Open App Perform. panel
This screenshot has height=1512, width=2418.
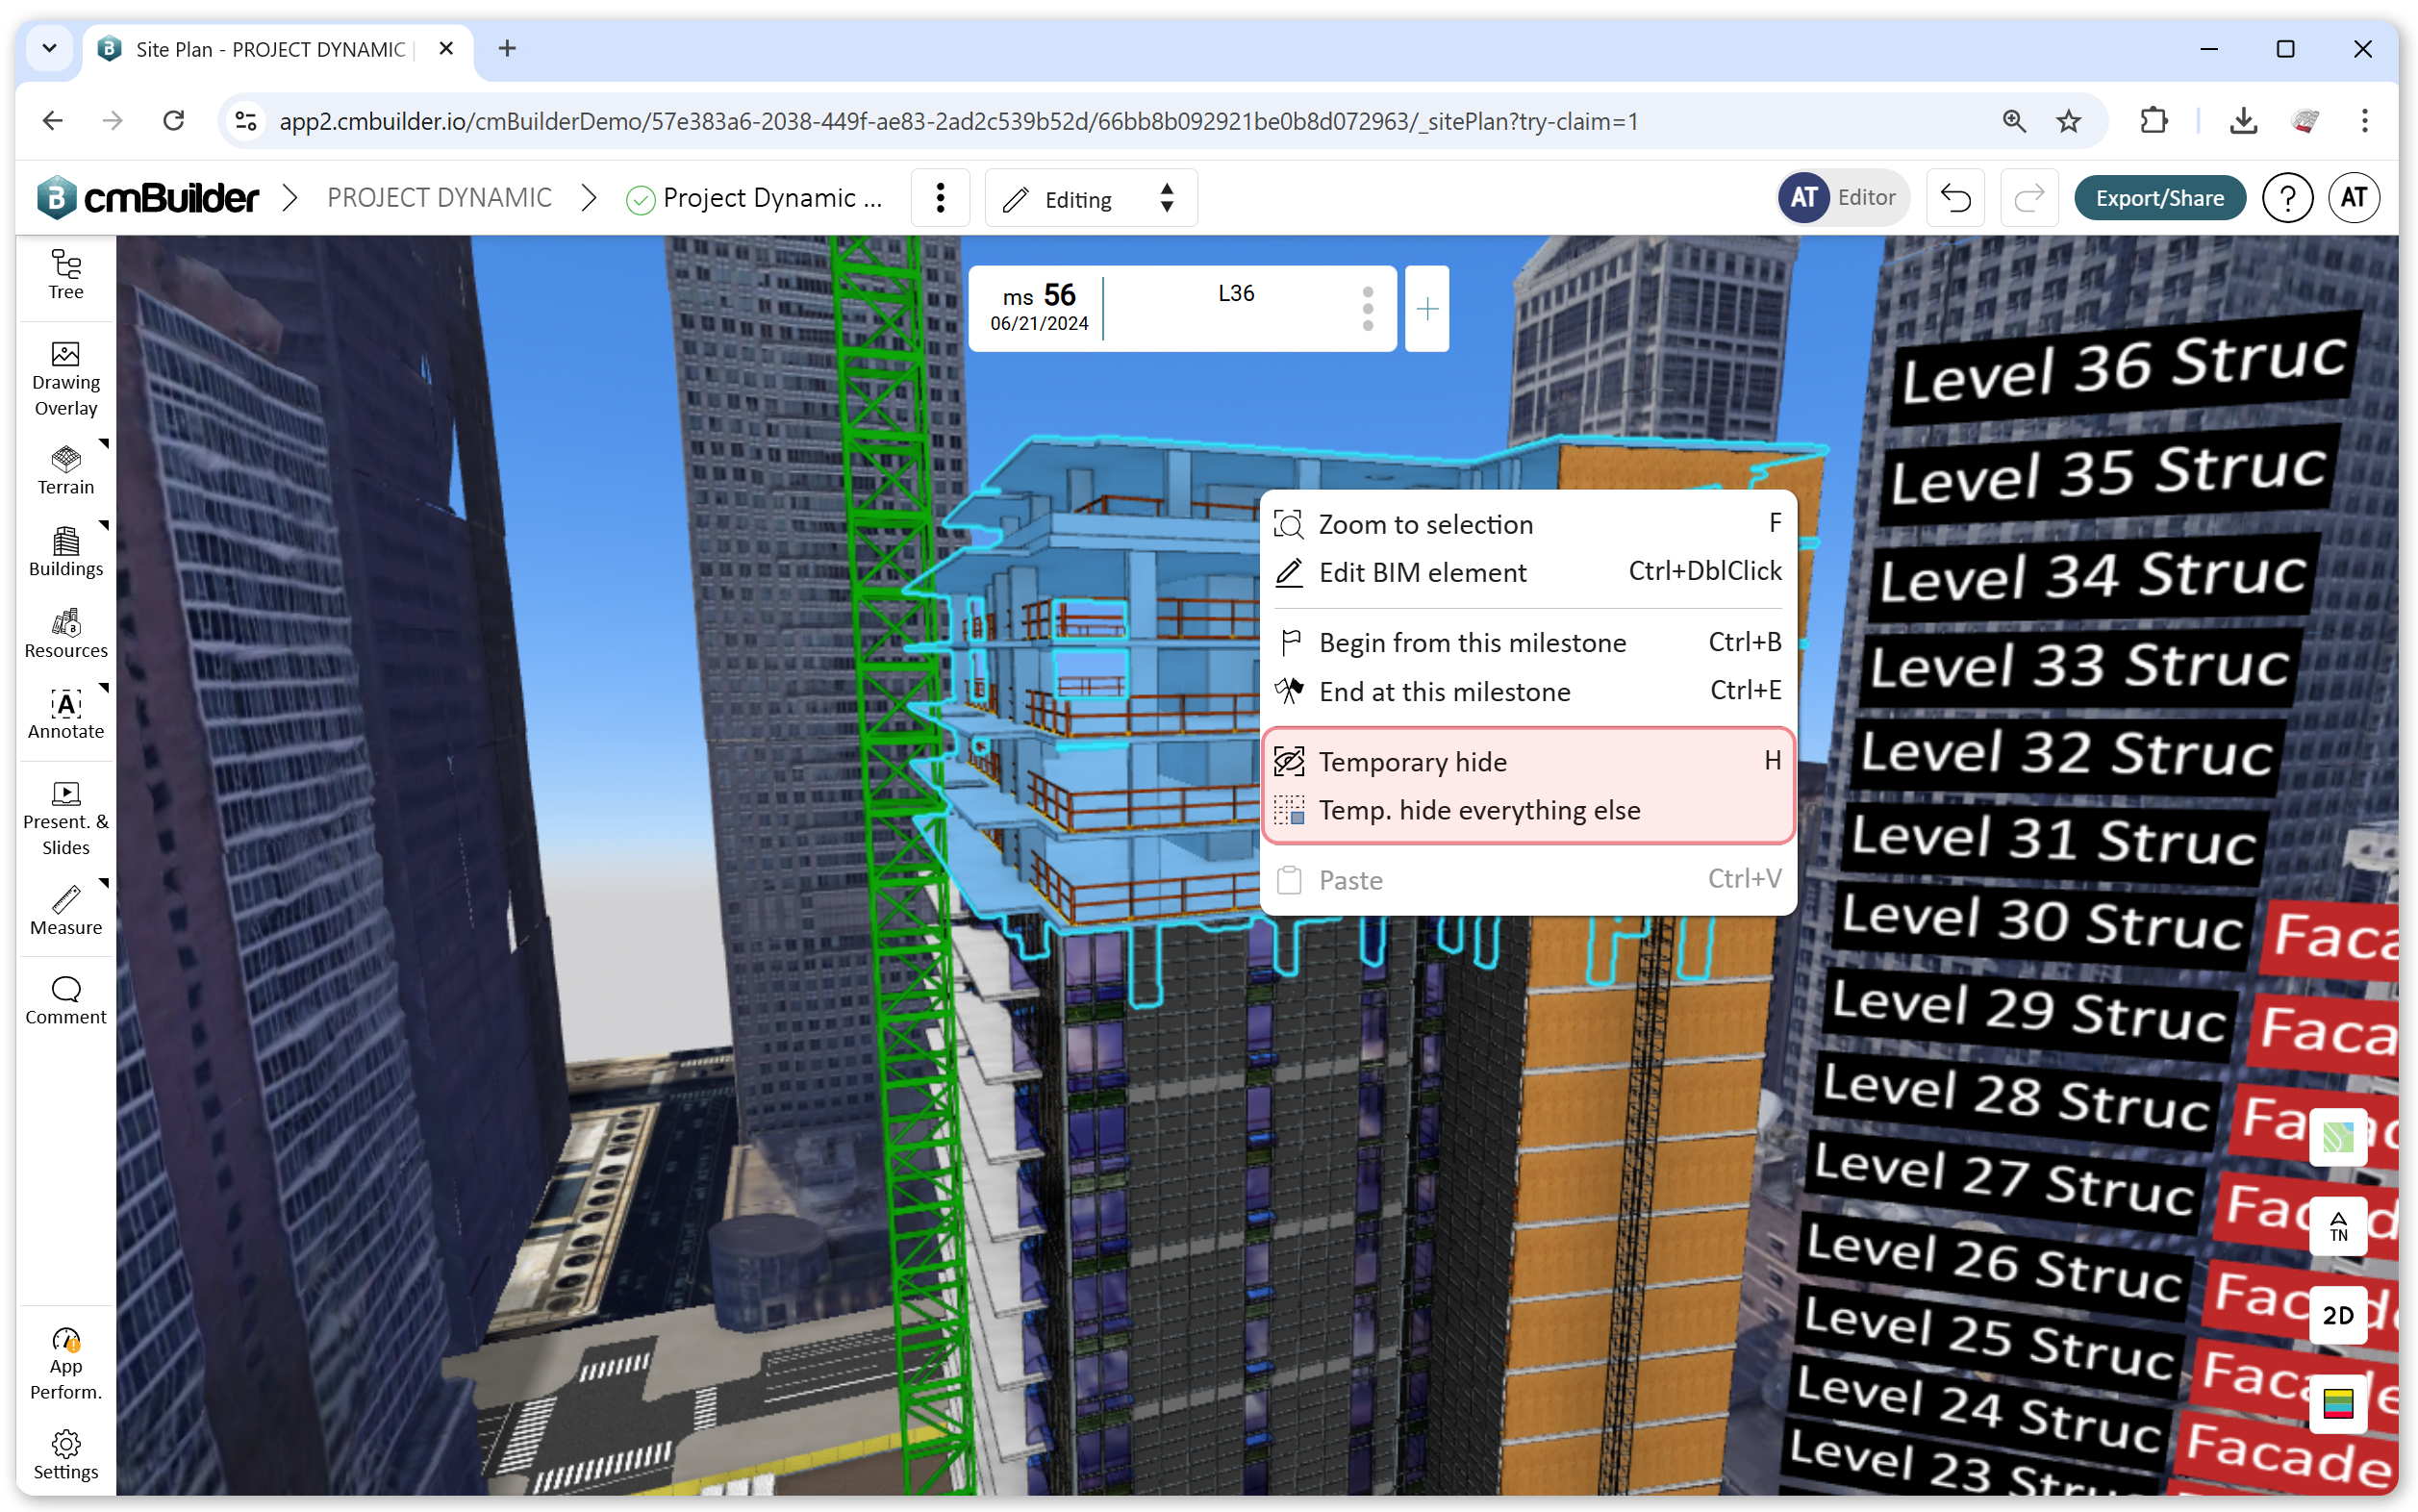click(66, 1364)
